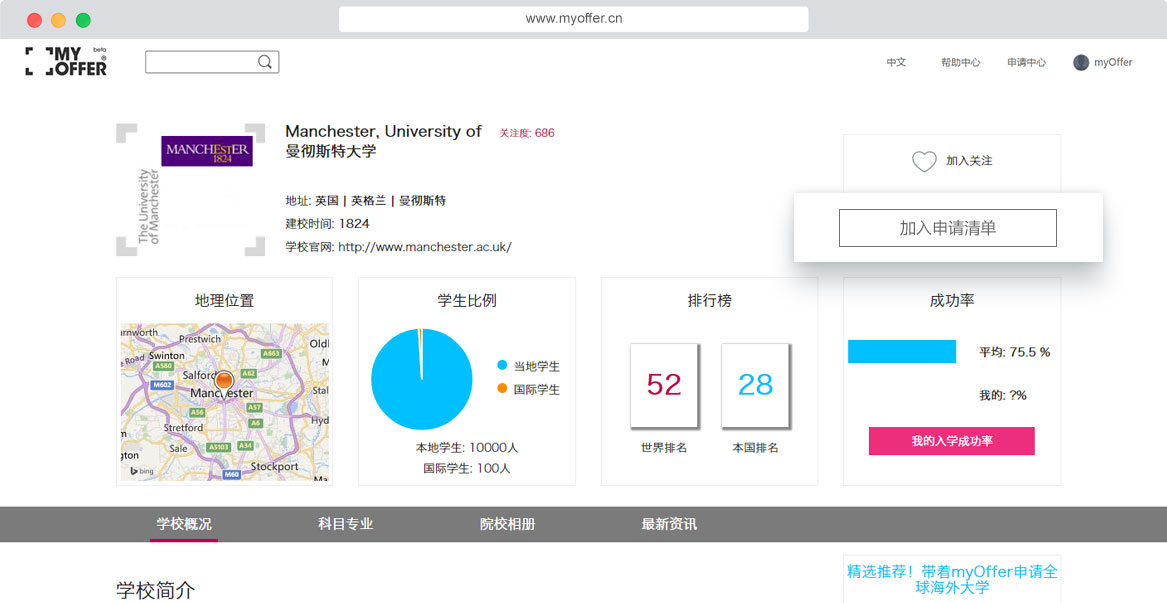The width and height of the screenshot is (1167, 603).
Task: Click the orange 国际学生 legend dot
Action: tap(502, 389)
